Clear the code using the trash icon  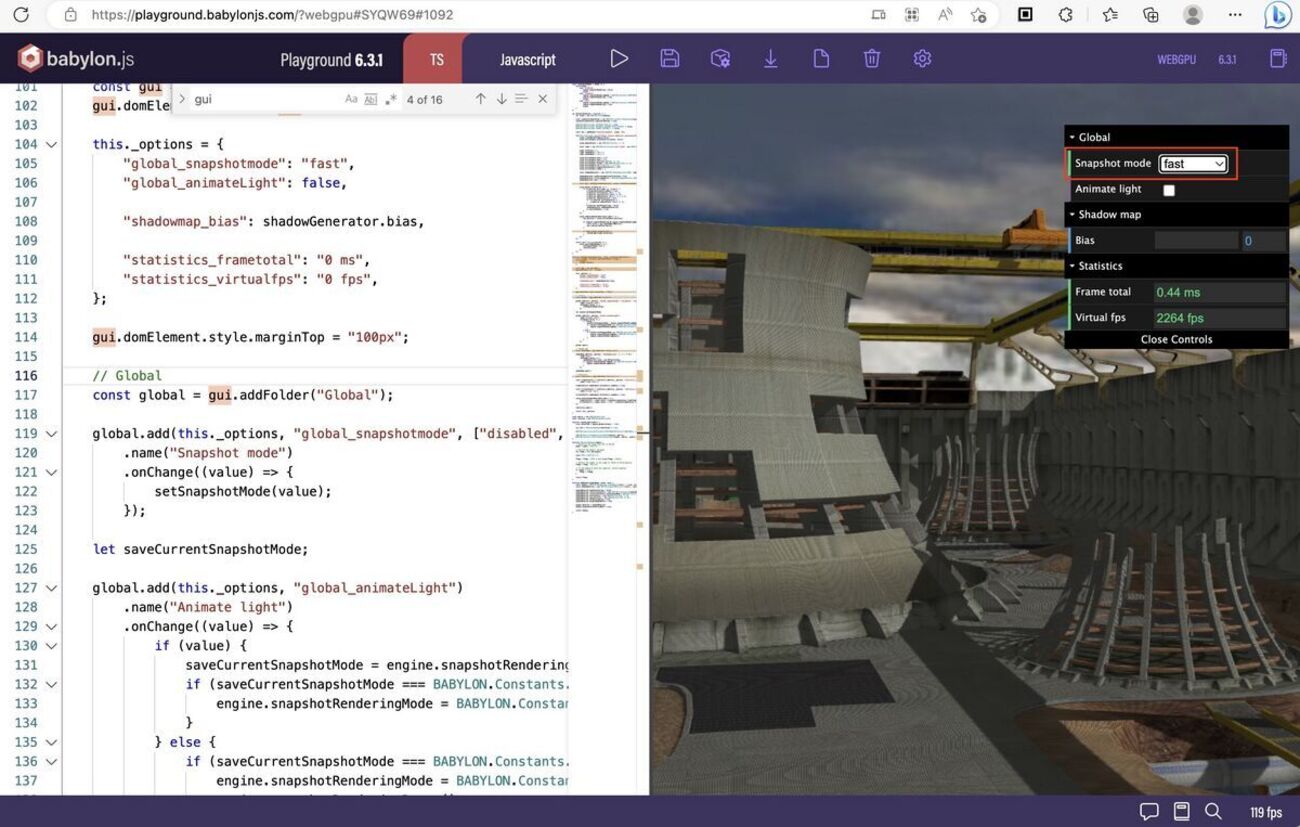[x=871, y=58]
